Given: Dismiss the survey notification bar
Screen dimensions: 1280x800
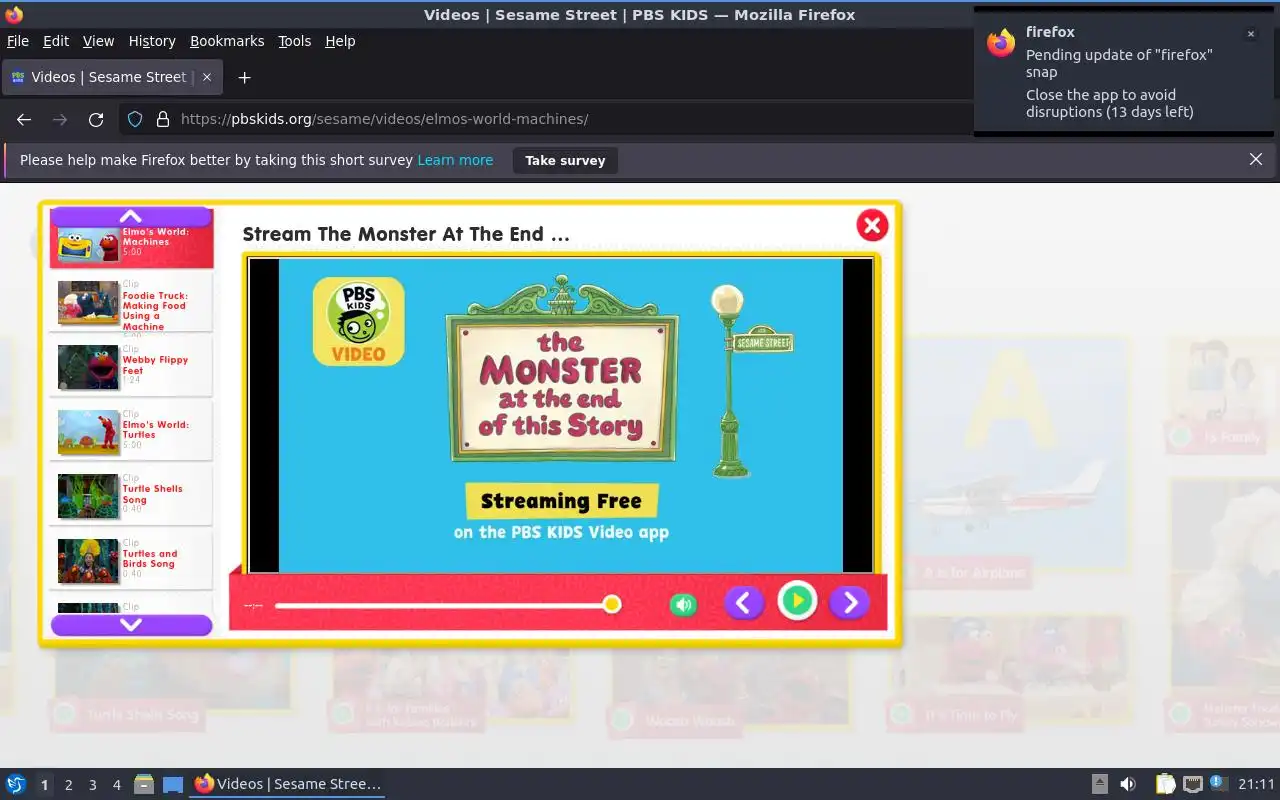Looking at the screenshot, I should coord(1256,159).
